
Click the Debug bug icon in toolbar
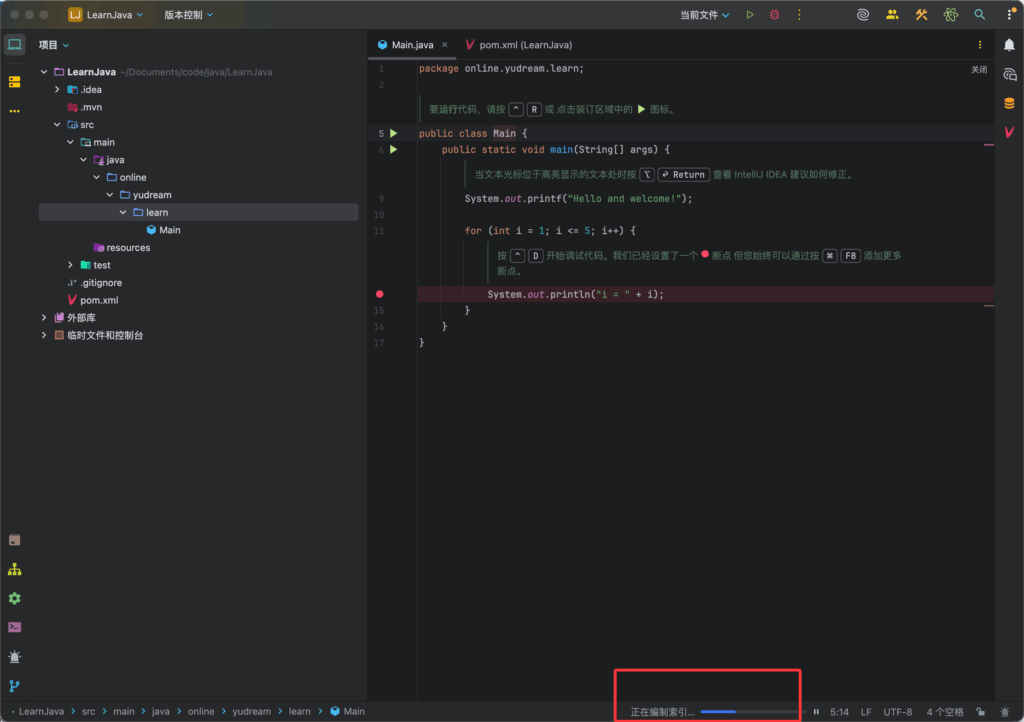pyautogui.click(x=774, y=15)
